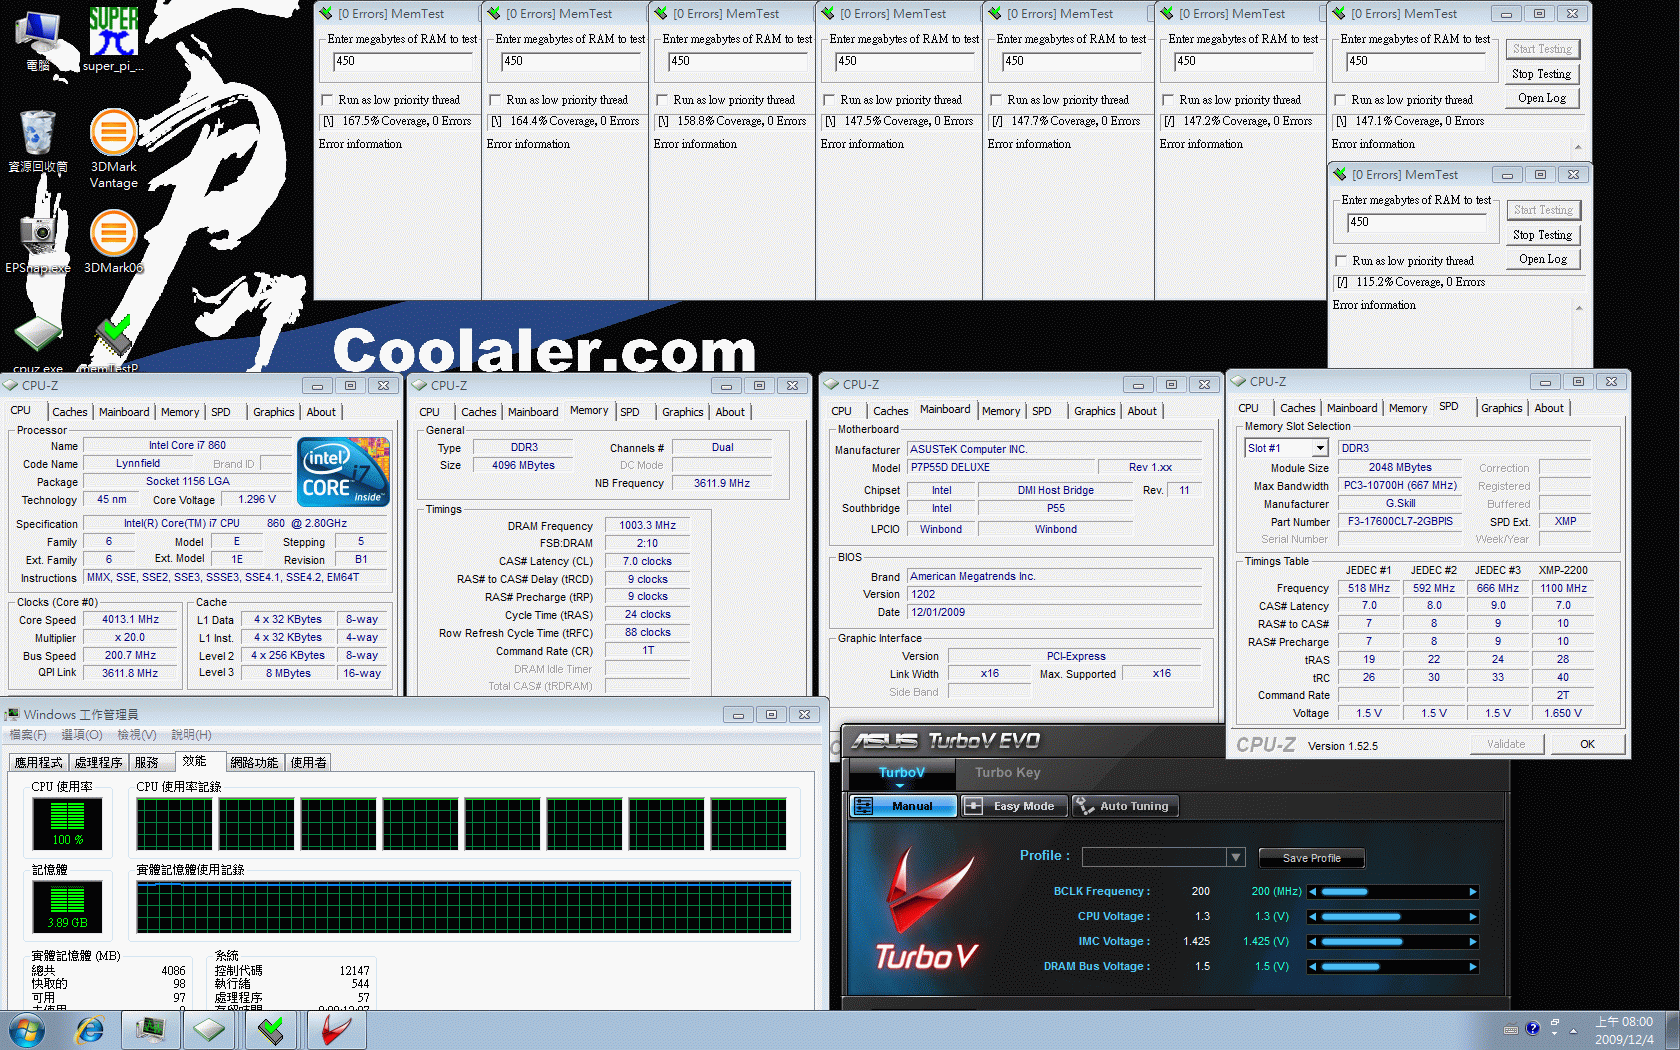Click the Easy Mode icon in TurboV EVO
The height and width of the screenshot is (1050, 1680).
pyautogui.click(x=973, y=806)
